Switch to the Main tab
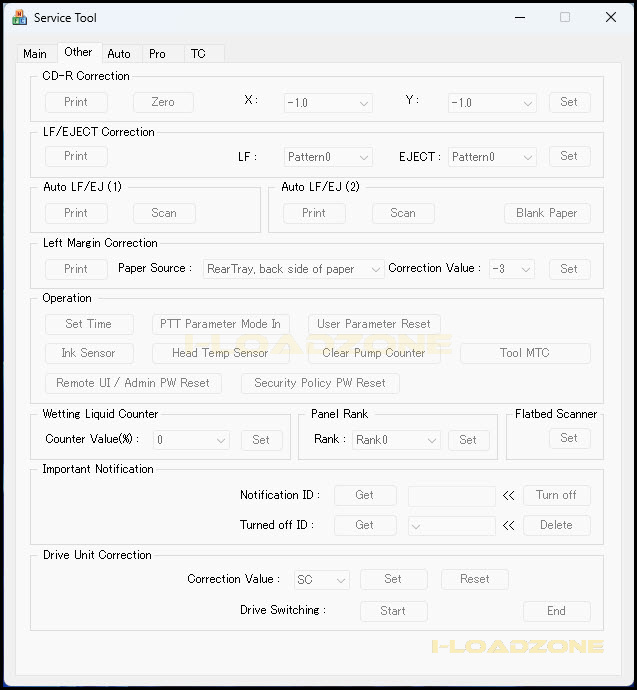 click(x=35, y=54)
